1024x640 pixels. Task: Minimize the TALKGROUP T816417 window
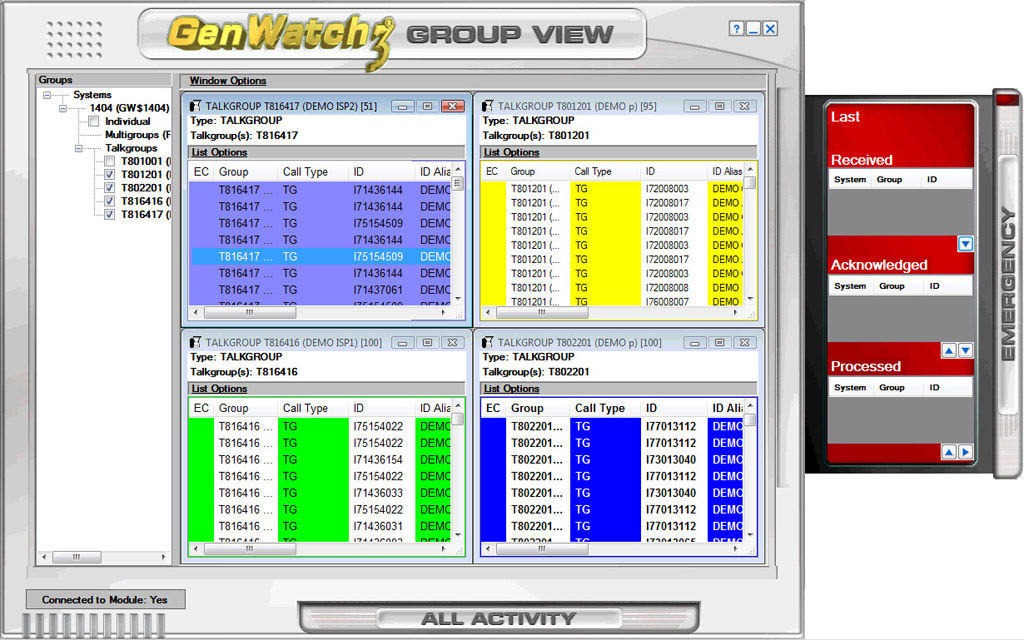click(404, 105)
